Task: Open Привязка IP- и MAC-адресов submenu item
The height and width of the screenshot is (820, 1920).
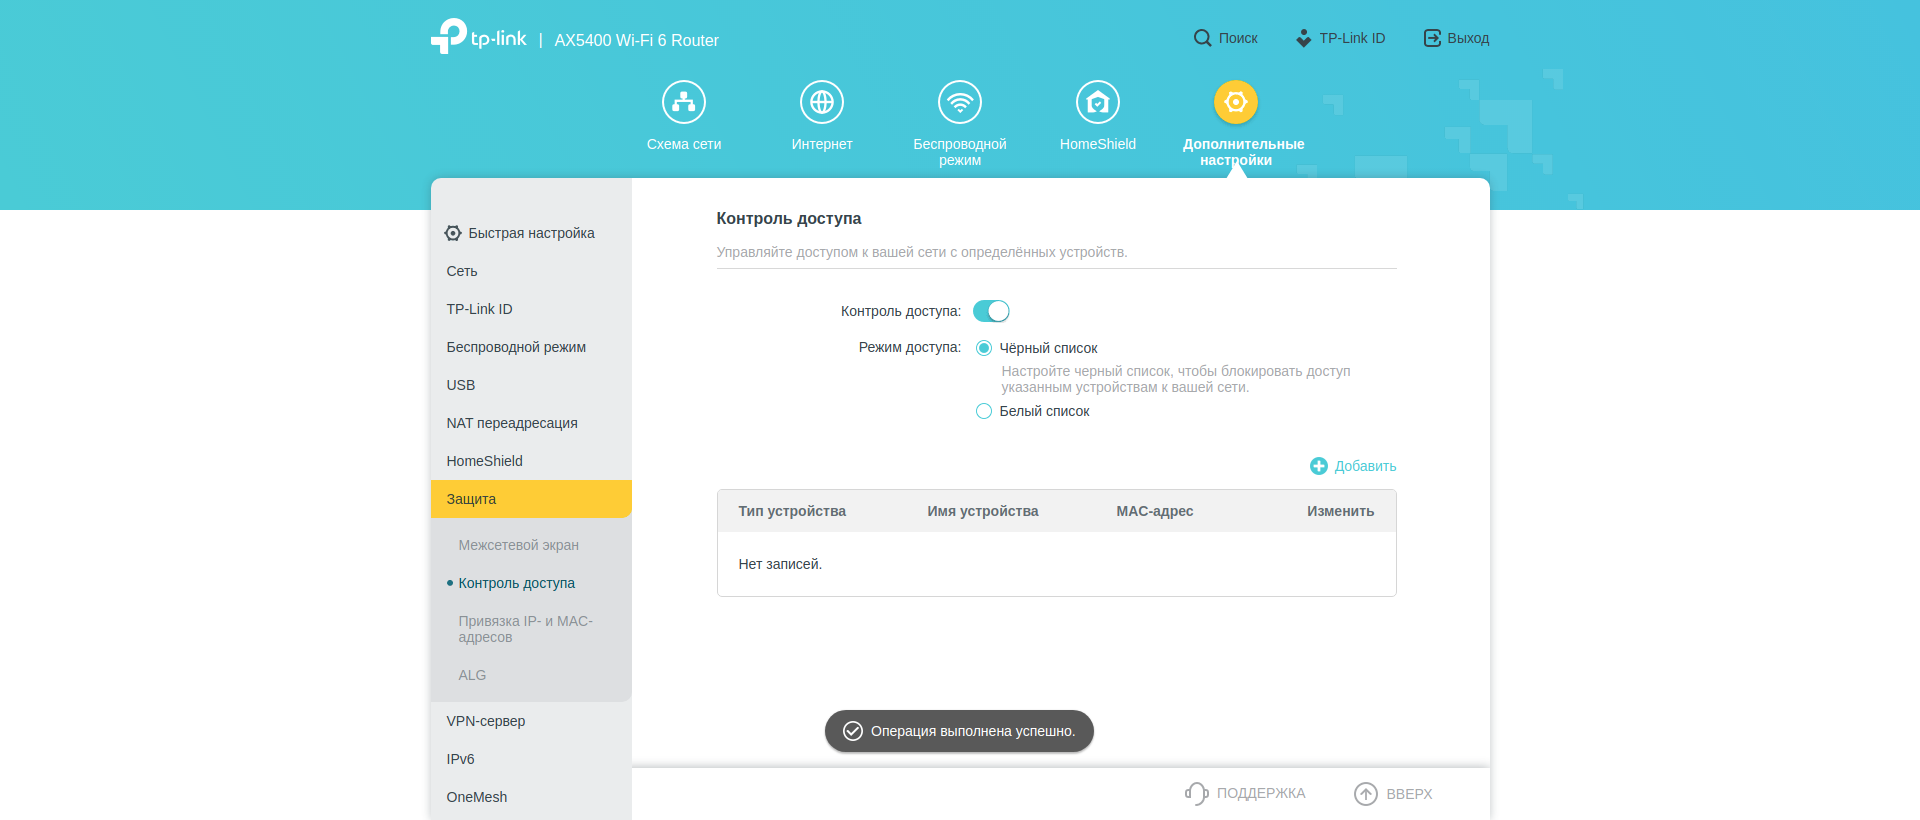Action: 525,629
